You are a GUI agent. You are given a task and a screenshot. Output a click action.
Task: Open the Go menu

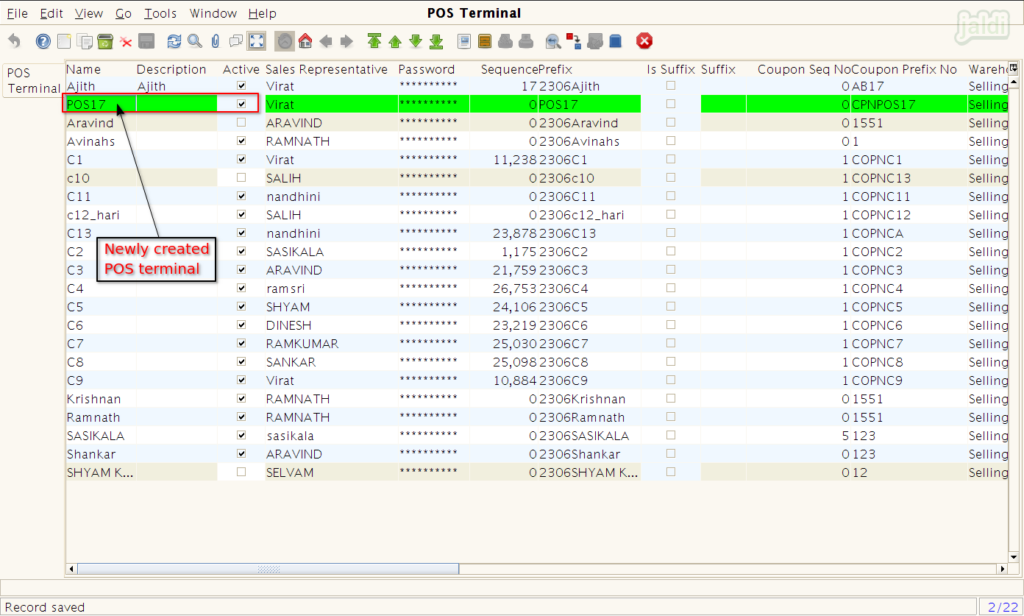pyautogui.click(x=123, y=13)
